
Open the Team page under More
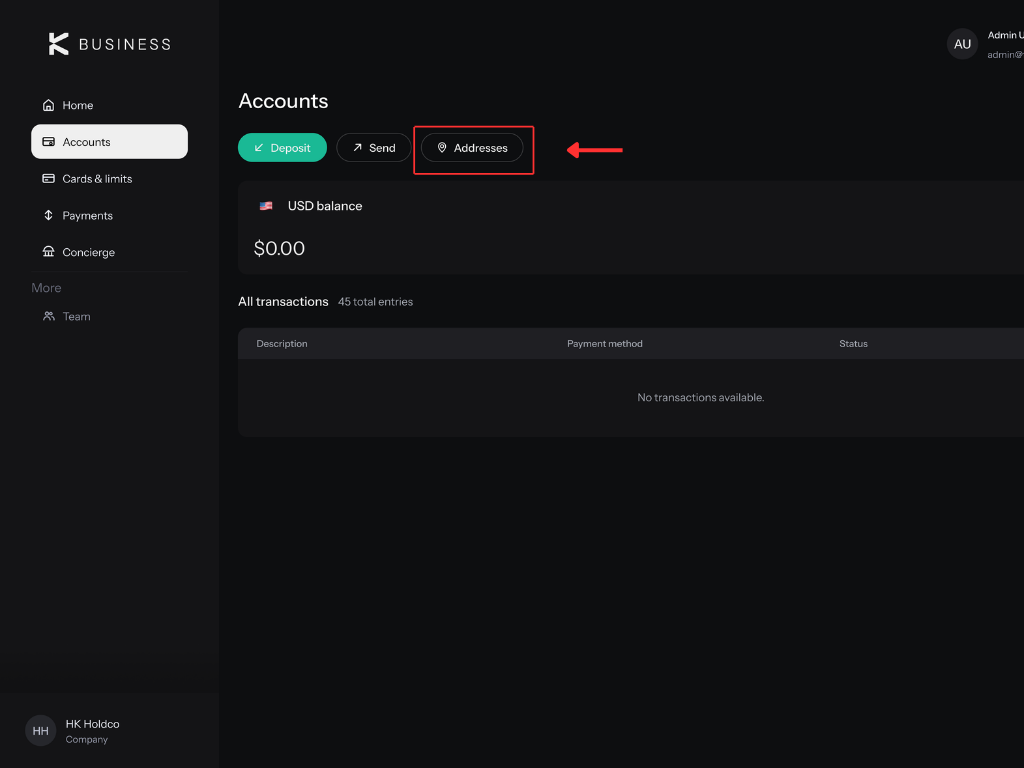[x=110, y=316]
